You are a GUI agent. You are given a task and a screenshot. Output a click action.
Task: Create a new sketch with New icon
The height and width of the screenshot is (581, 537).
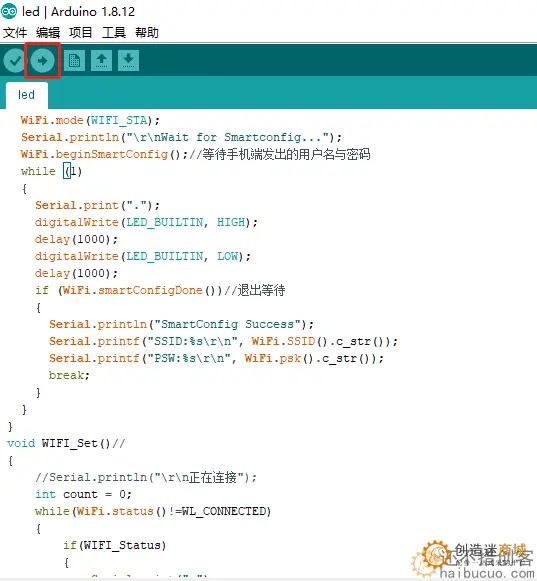(74, 60)
